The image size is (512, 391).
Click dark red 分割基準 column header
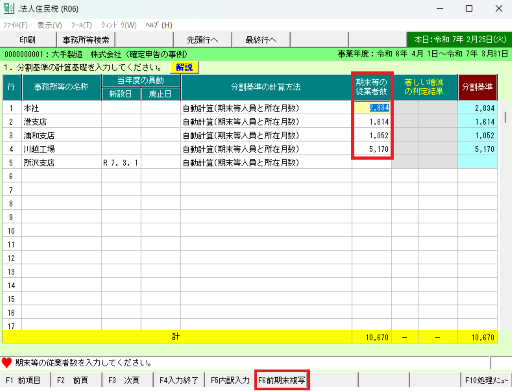(477, 87)
